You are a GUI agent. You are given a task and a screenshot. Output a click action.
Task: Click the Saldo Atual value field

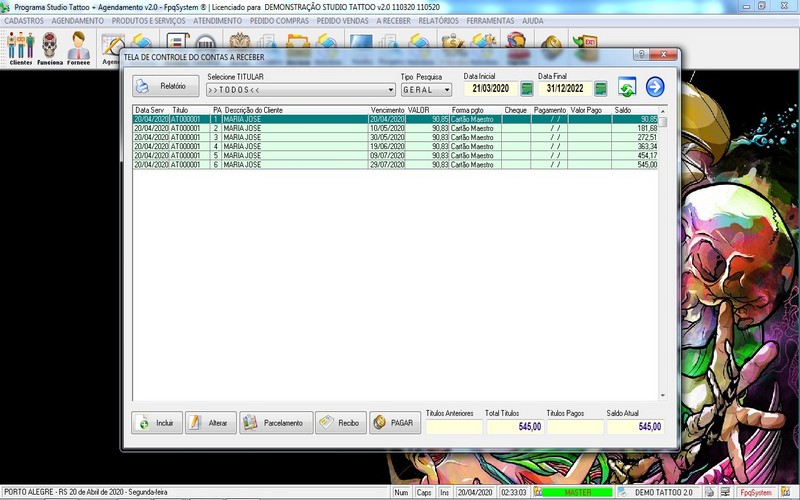click(x=635, y=427)
